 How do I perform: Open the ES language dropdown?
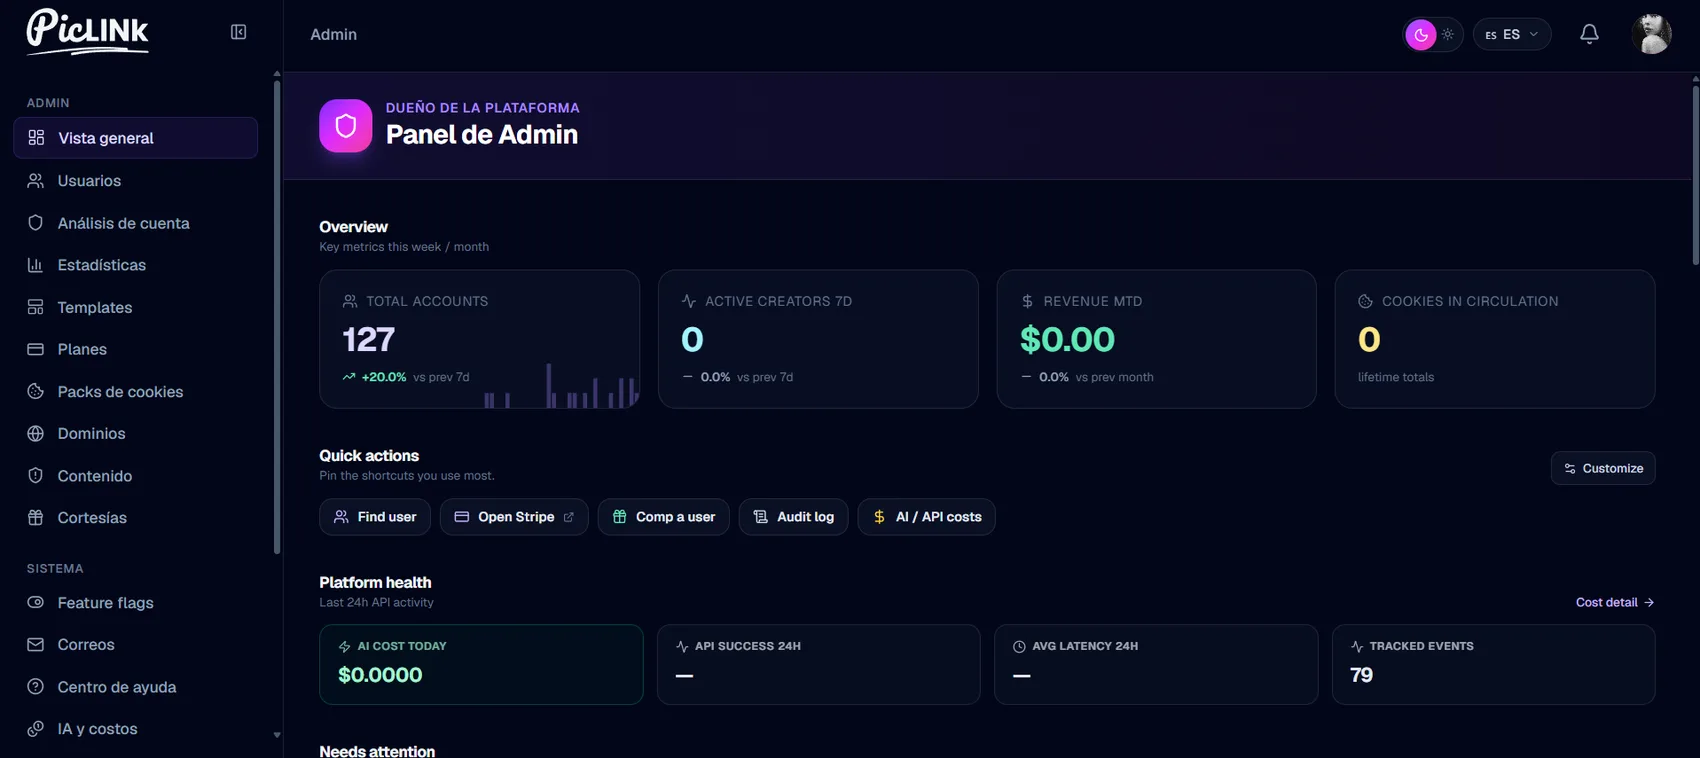(1512, 34)
